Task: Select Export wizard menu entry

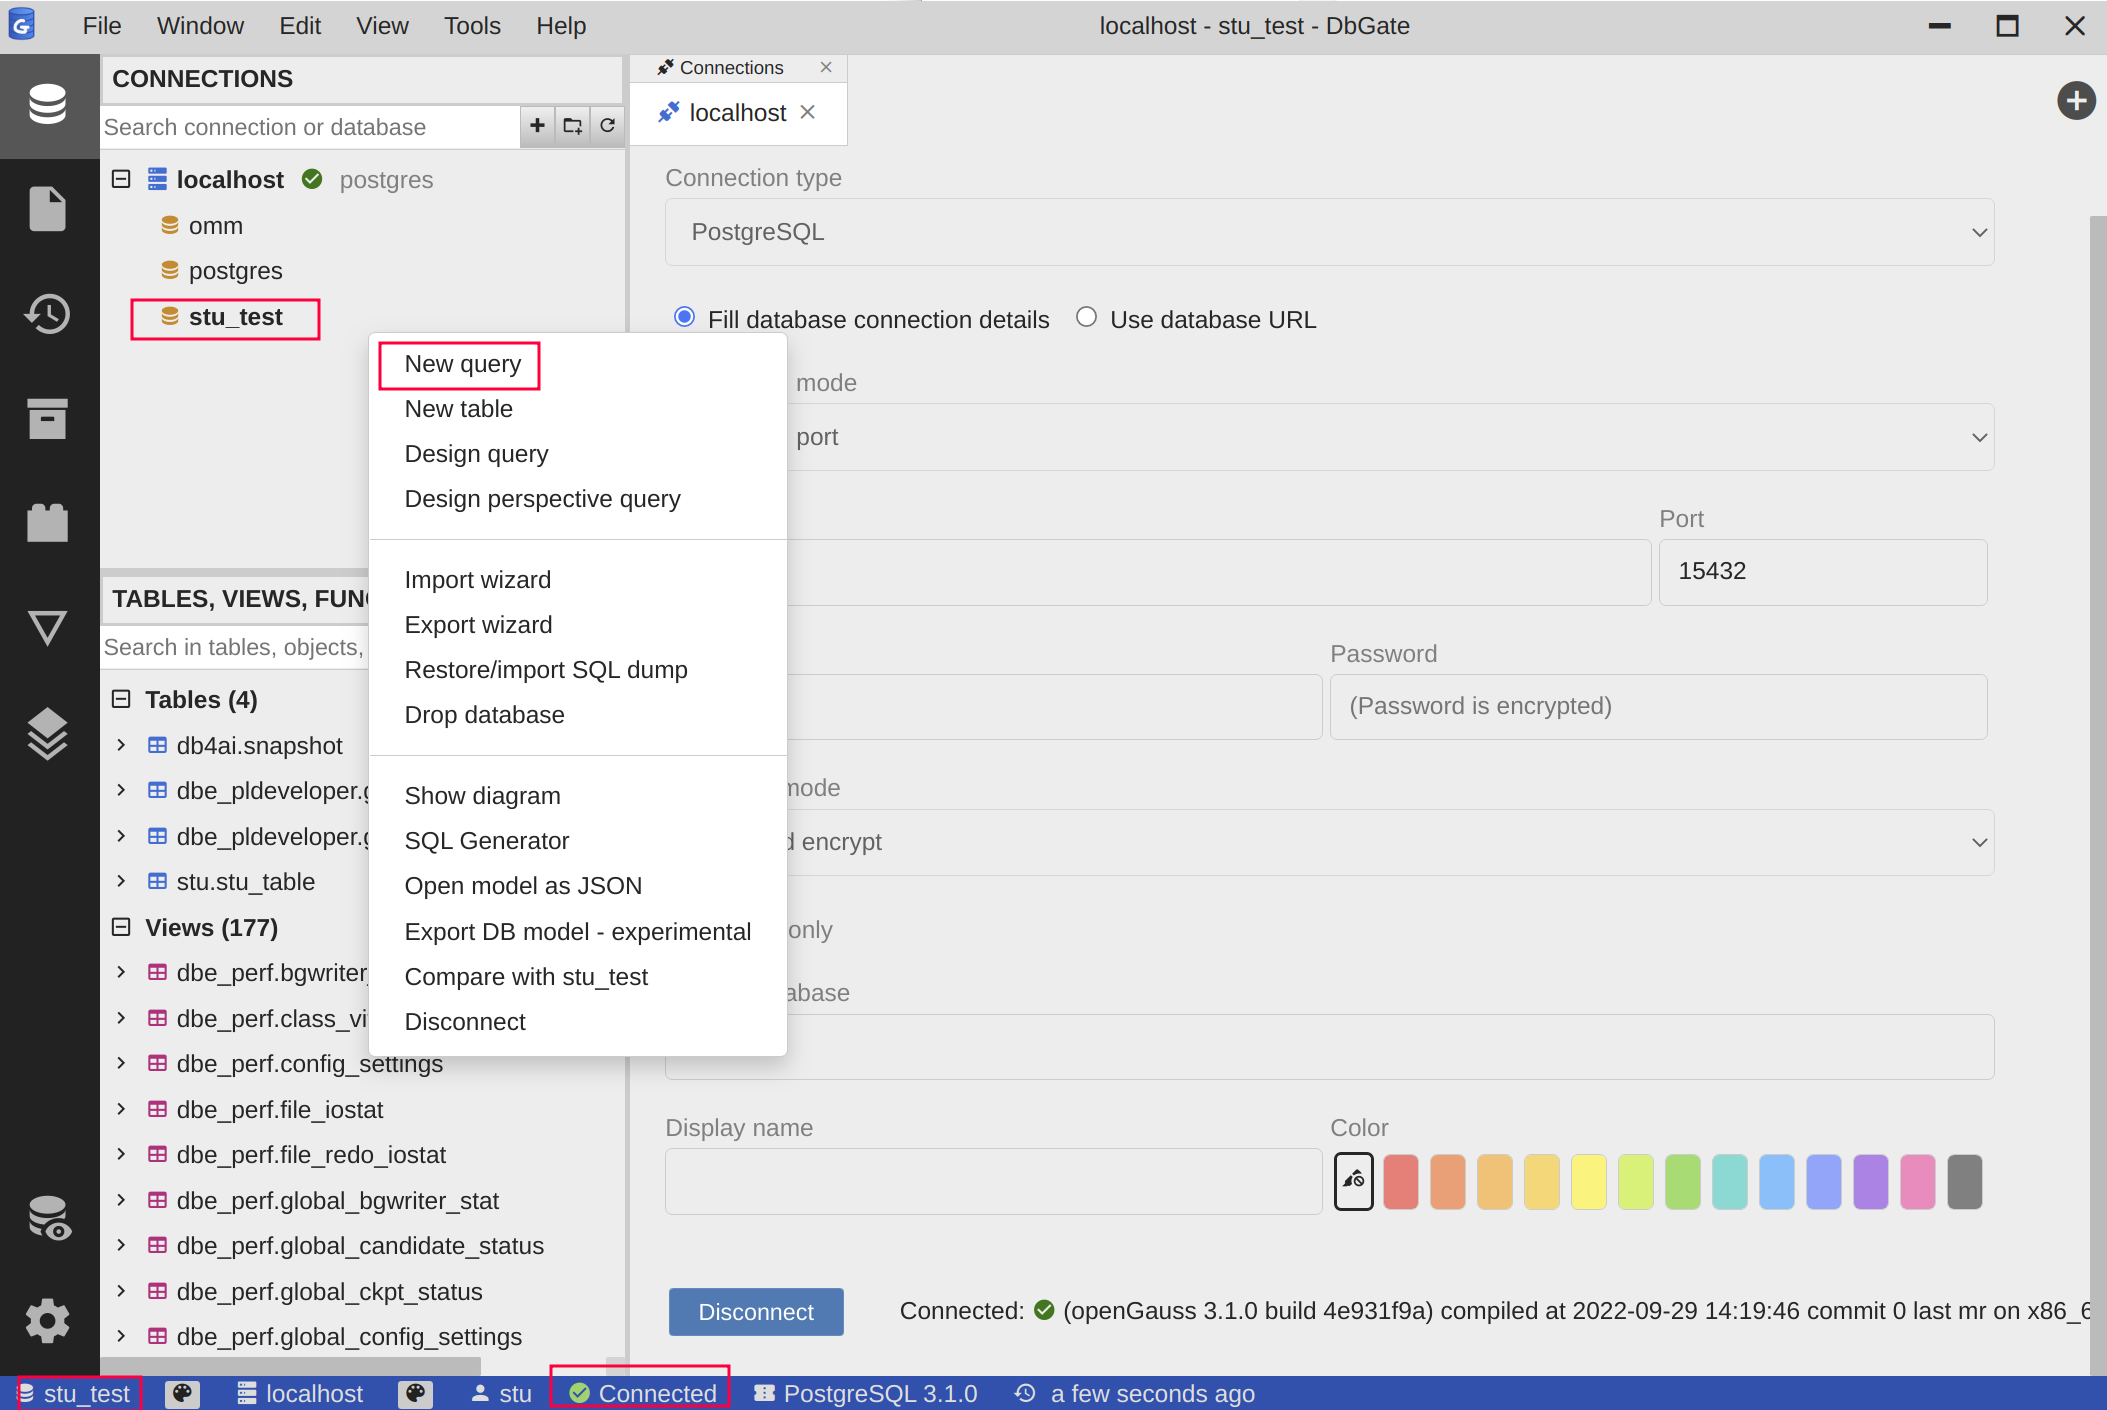Action: tap(578, 625)
